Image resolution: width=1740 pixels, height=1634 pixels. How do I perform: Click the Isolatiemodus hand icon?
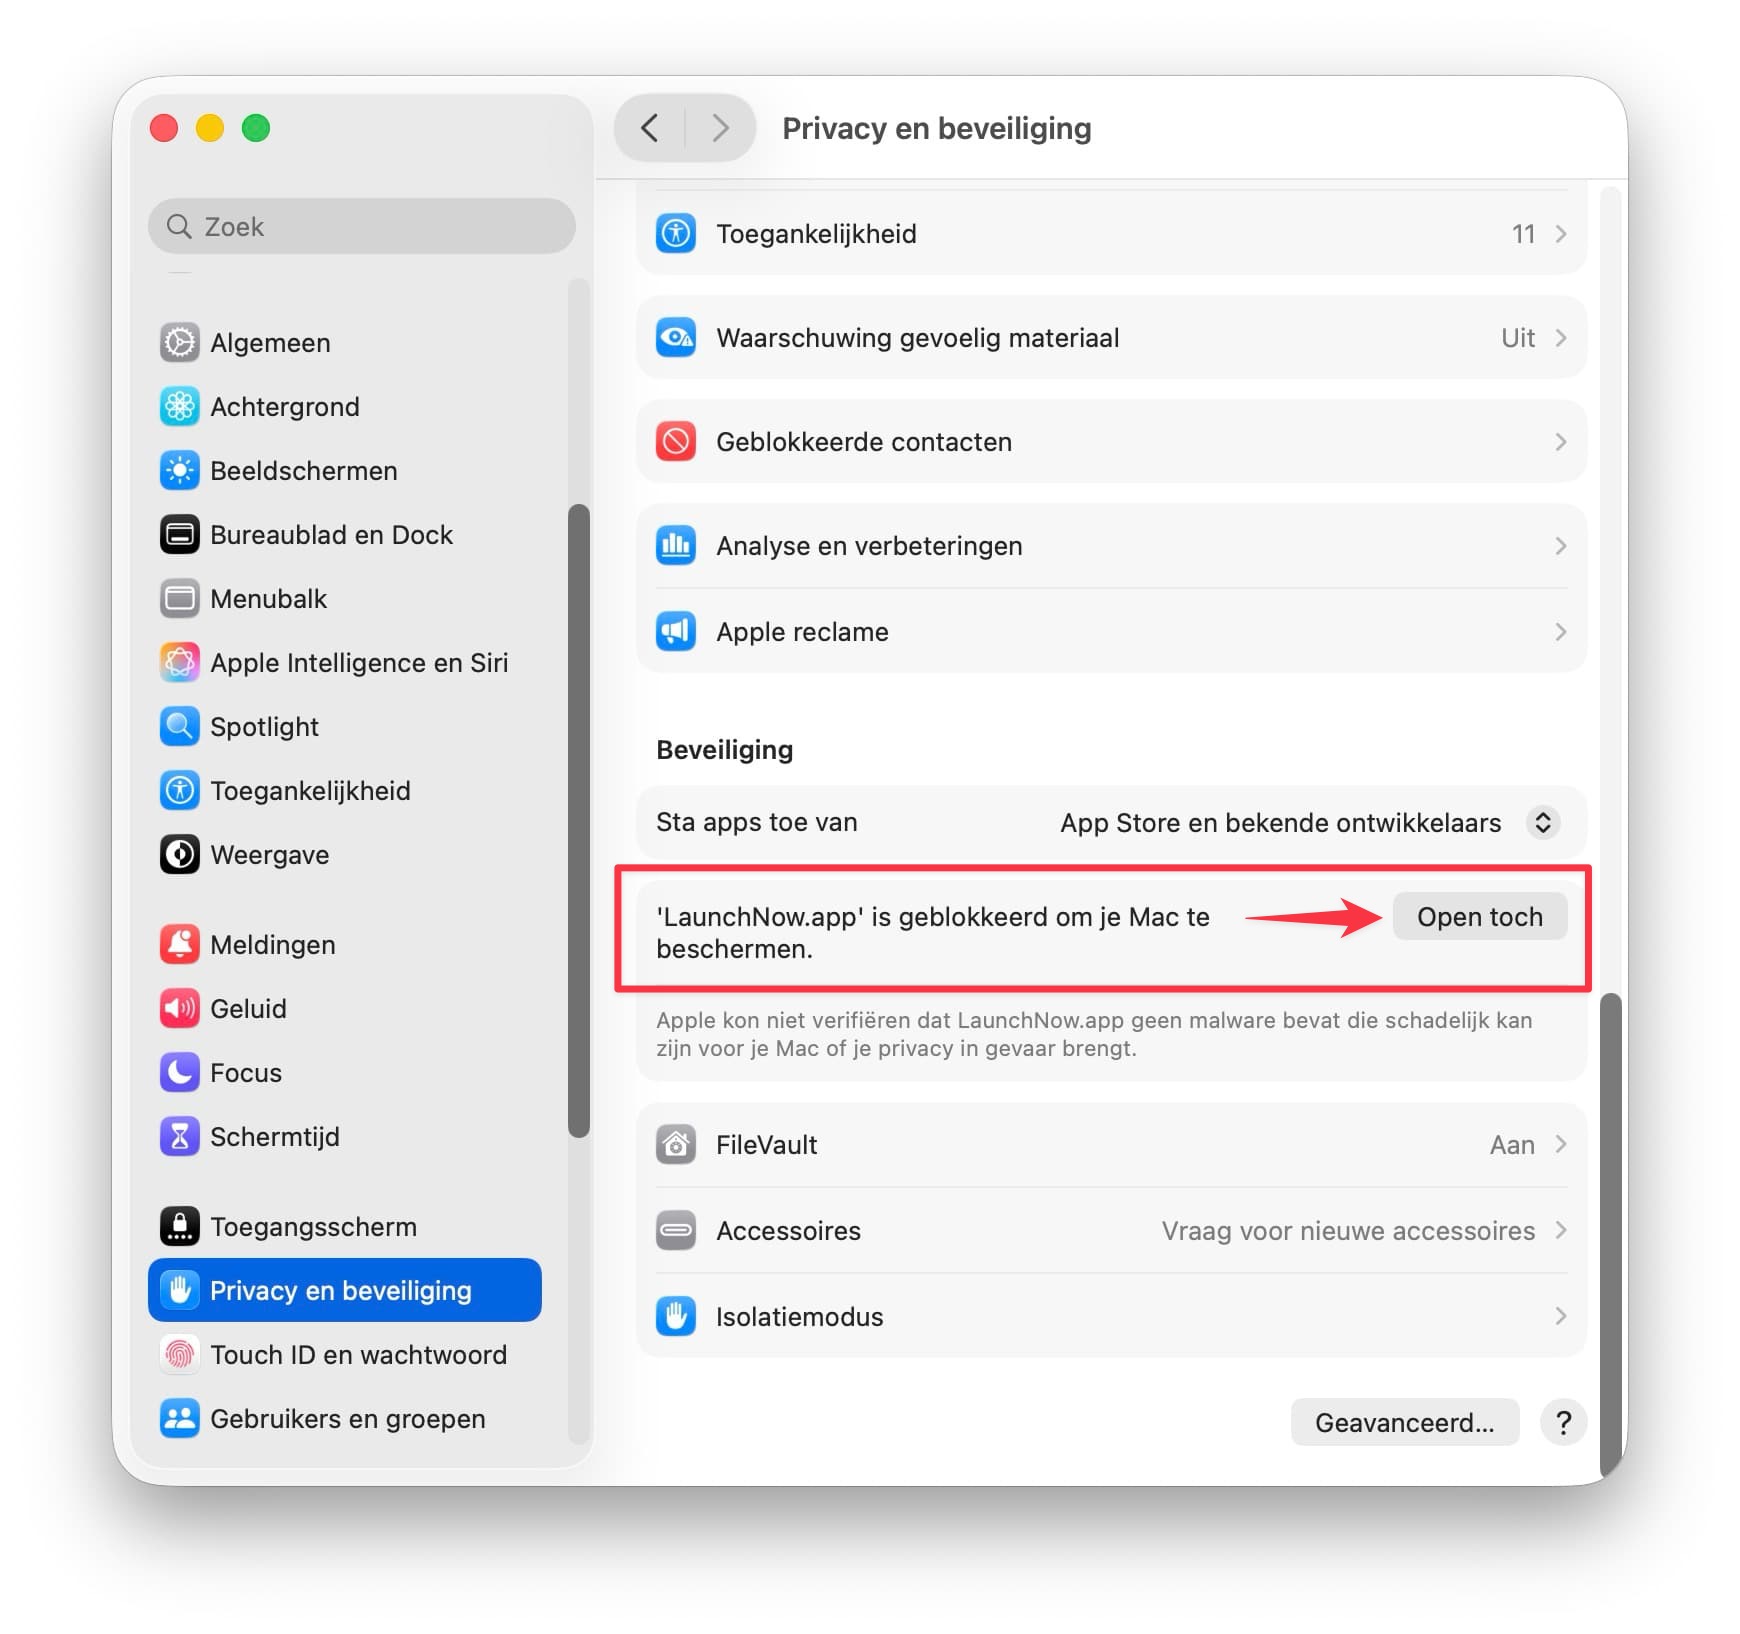point(676,1317)
